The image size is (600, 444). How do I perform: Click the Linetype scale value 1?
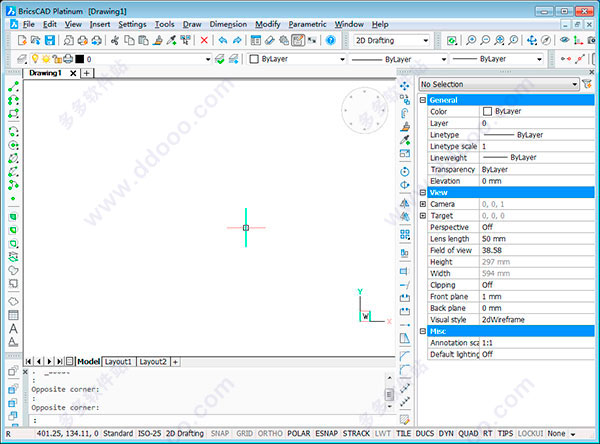tap(537, 146)
